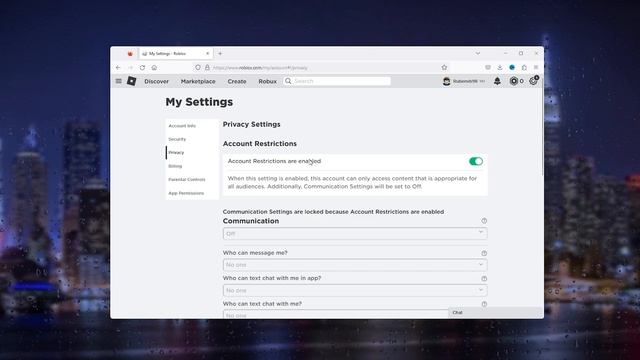Image resolution: width=640 pixels, height=360 pixels.
Task: Open the notifications bell
Action: point(497,81)
